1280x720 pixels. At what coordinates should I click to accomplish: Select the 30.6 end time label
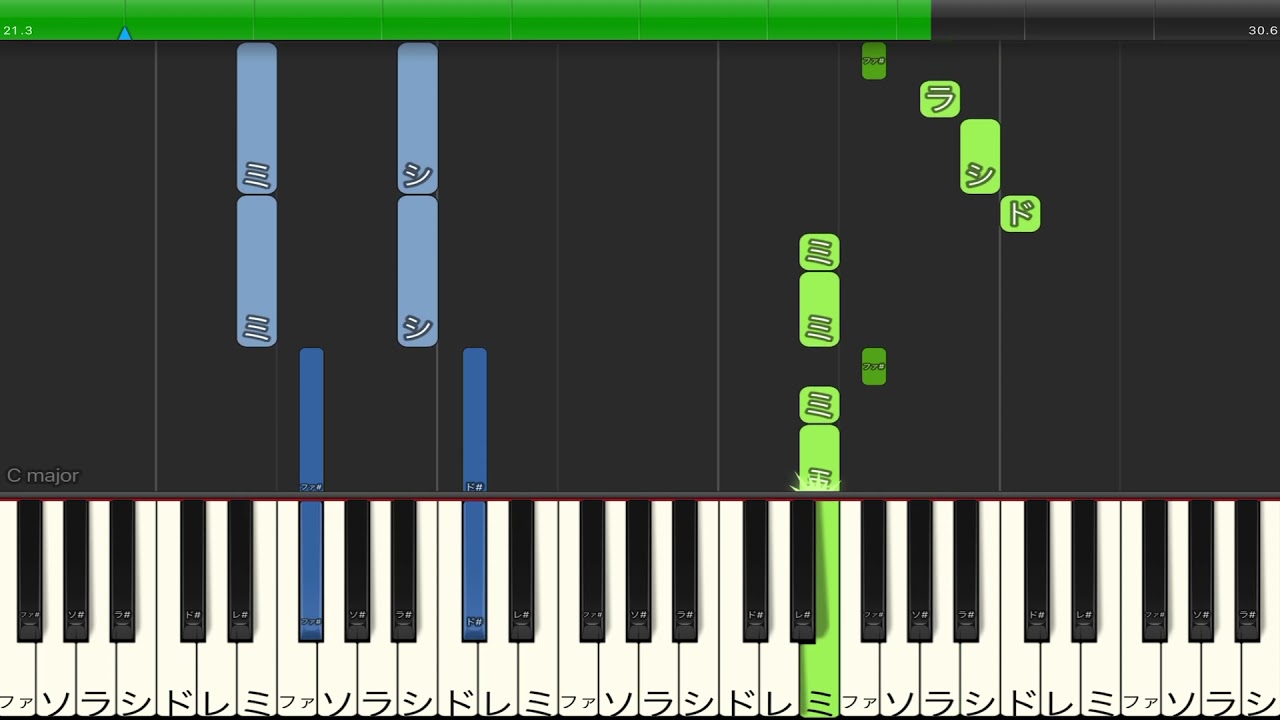(1262, 31)
